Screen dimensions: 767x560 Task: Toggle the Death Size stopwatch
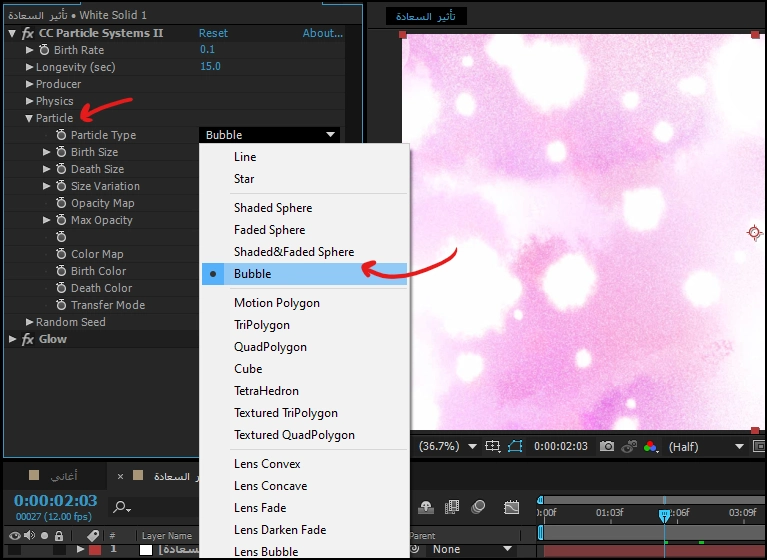point(61,169)
